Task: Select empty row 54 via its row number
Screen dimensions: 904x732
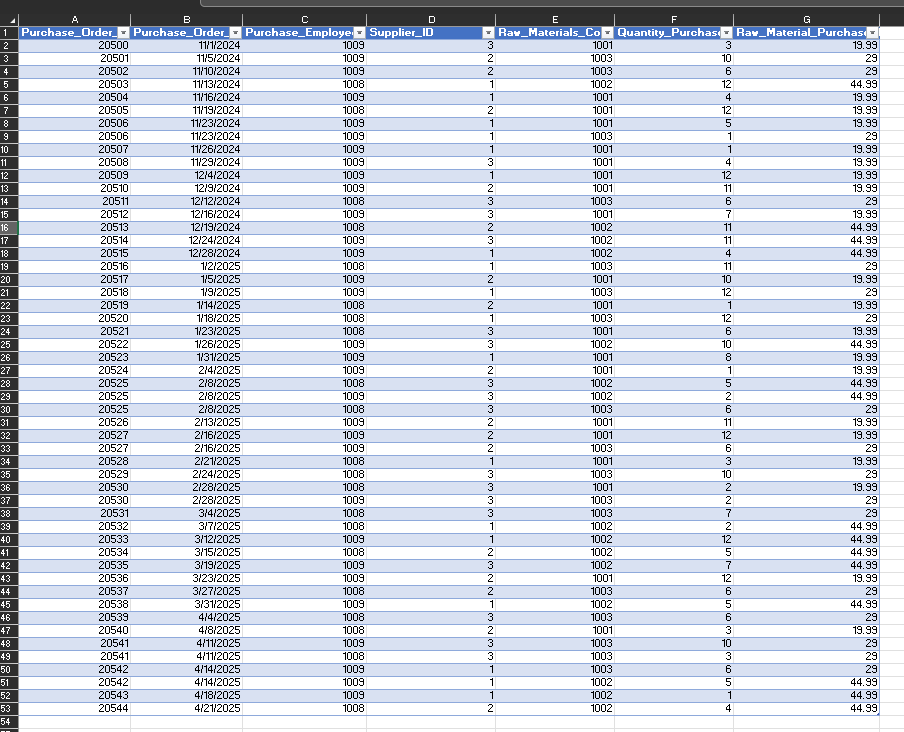Action: [x=9, y=722]
